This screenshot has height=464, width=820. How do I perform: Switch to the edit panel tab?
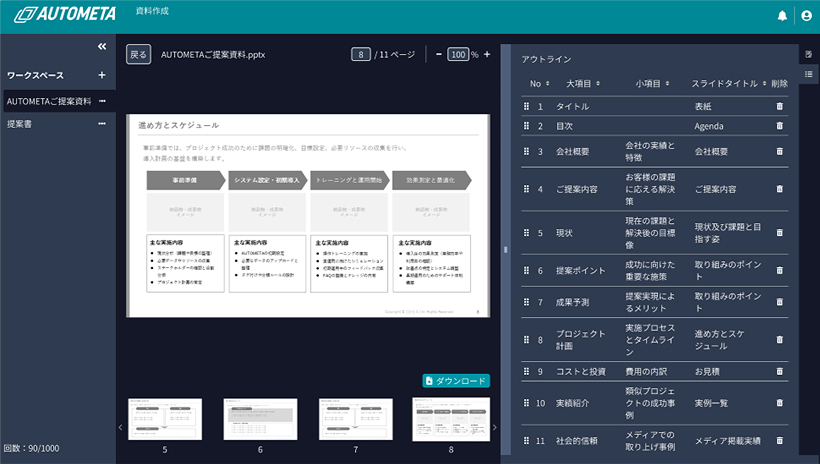pos(808,53)
